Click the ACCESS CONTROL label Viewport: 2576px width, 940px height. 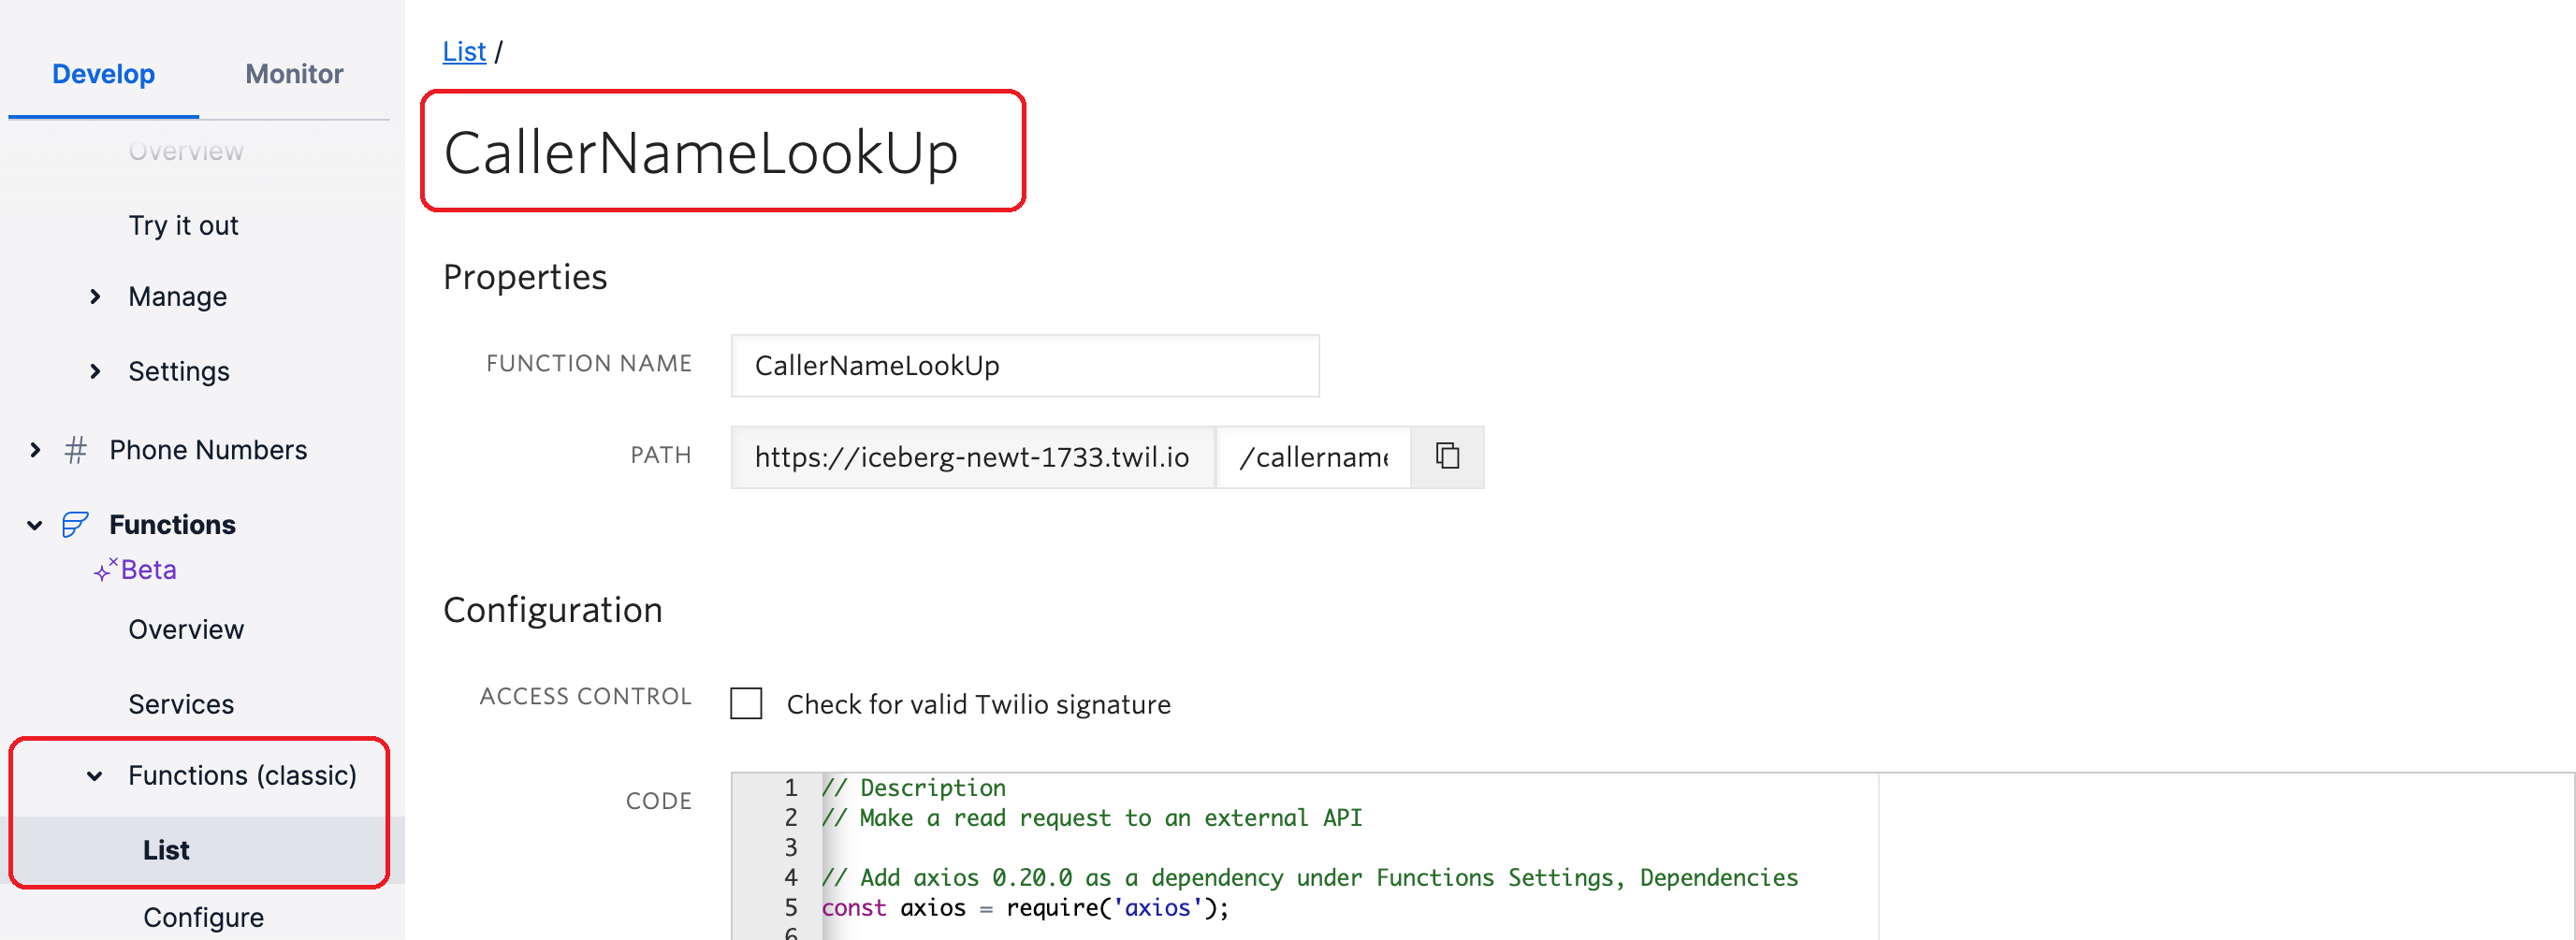coord(585,696)
